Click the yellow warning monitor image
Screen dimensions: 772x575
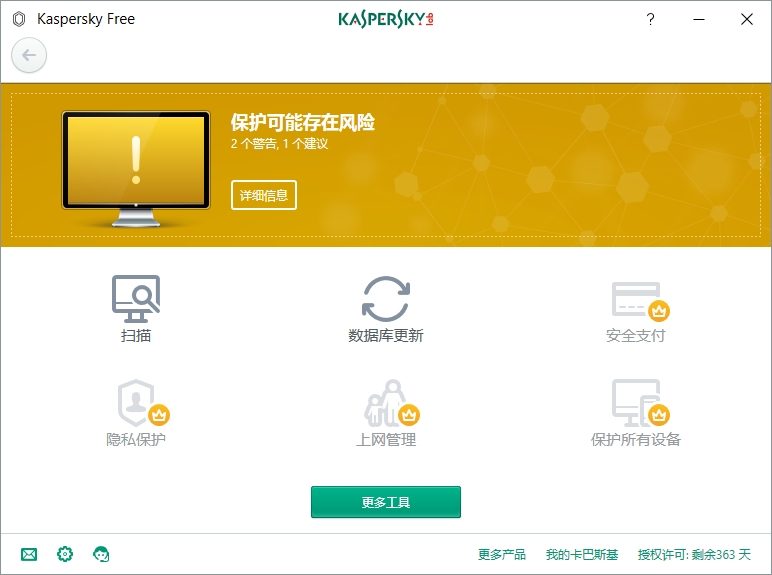[x=136, y=168]
